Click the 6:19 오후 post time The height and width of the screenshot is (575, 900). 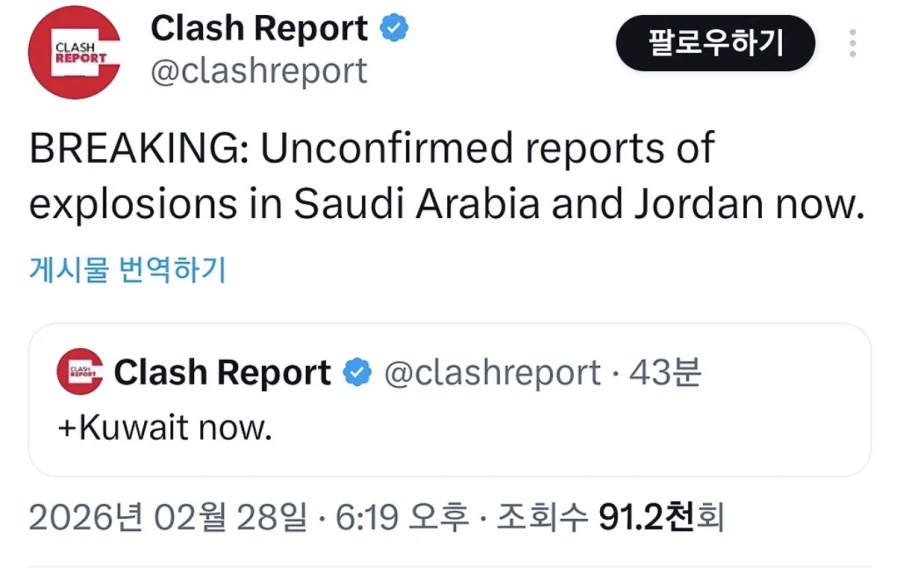pos(403,518)
